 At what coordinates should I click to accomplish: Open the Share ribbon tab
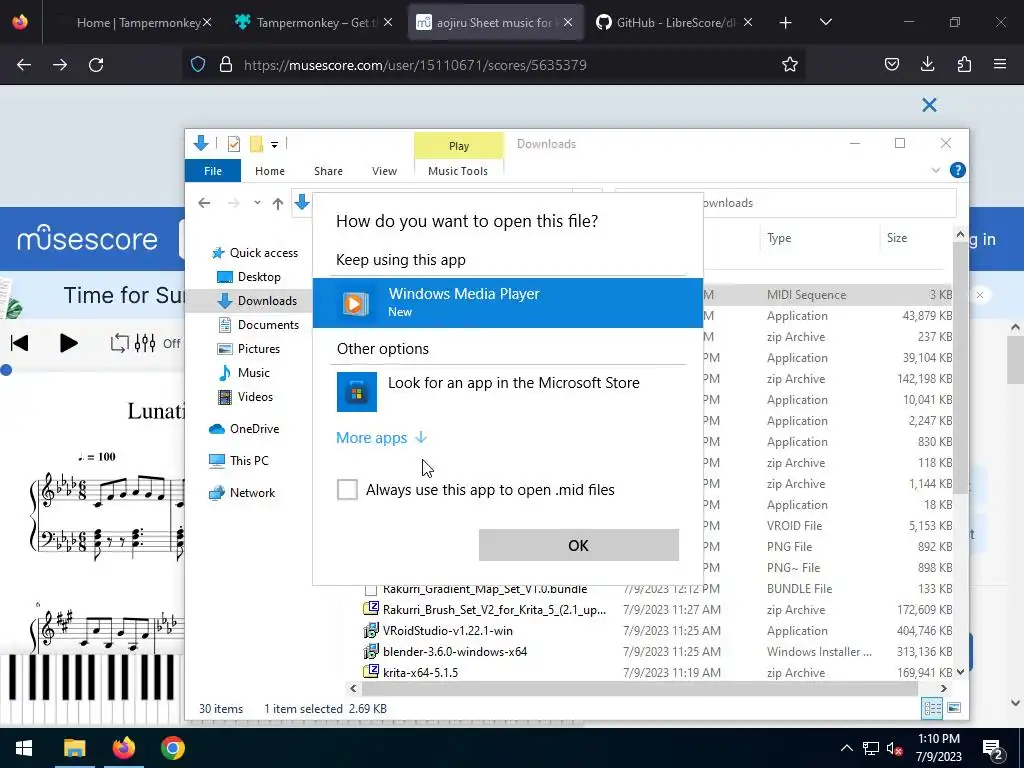tap(328, 170)
